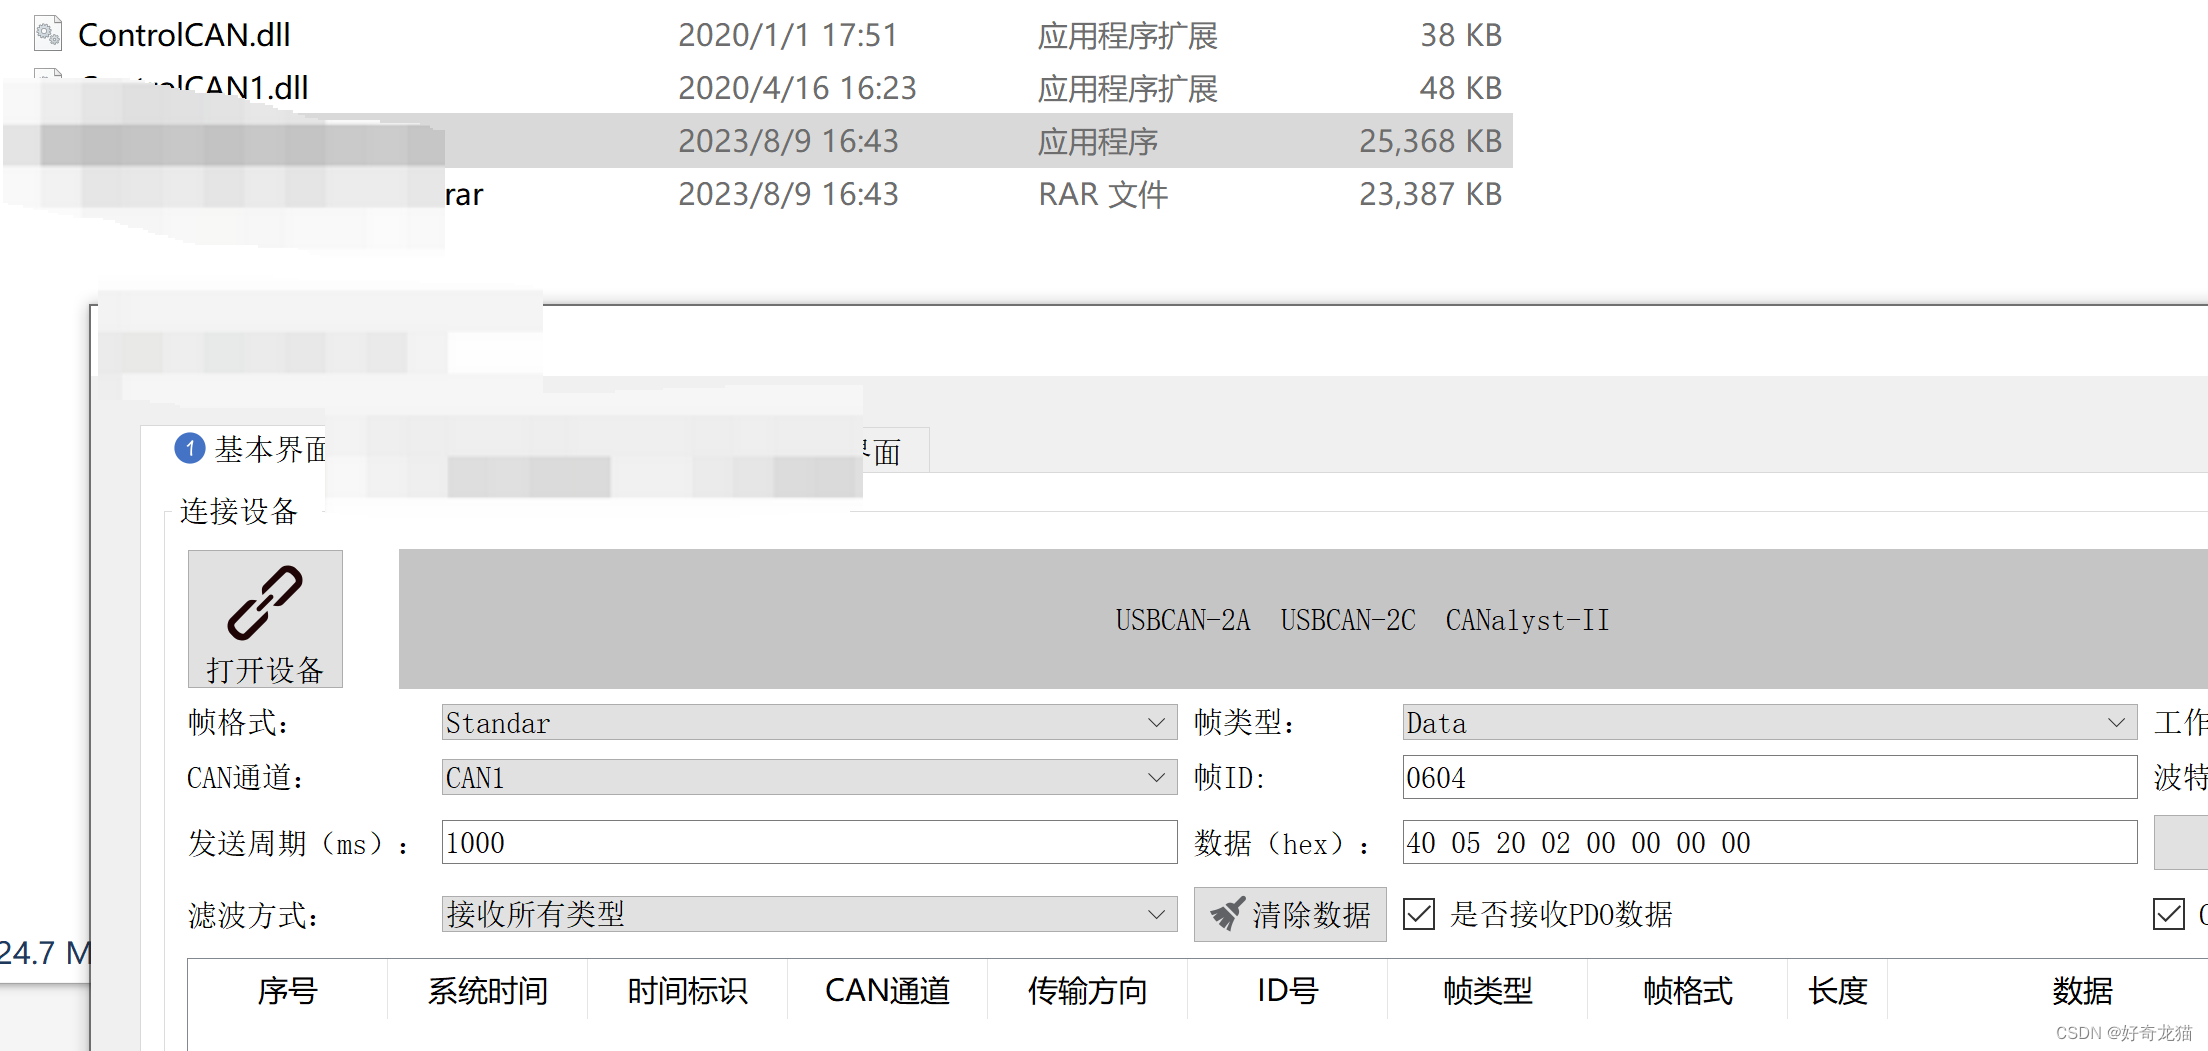Click the 发送周期 input field with 1000
2208x1051 pixels.
pyautogui.click(x=809, y=842)
